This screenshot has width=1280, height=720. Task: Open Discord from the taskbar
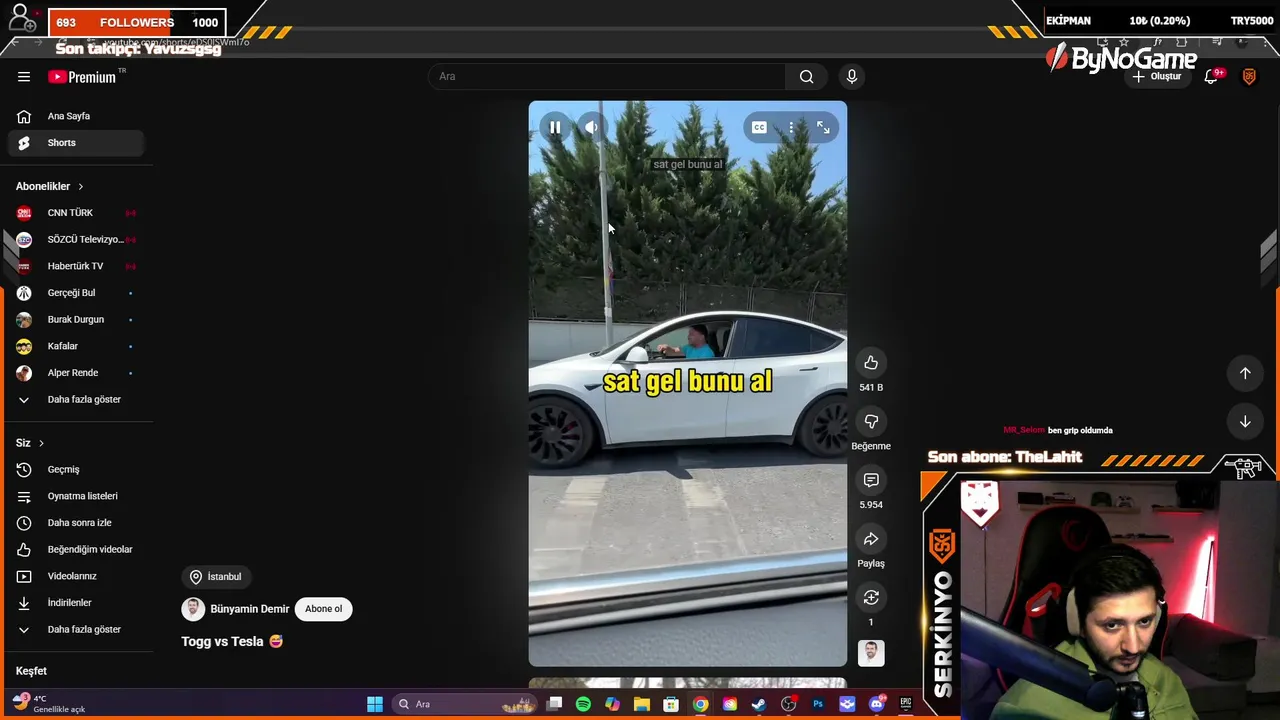[x=877, y=704]
